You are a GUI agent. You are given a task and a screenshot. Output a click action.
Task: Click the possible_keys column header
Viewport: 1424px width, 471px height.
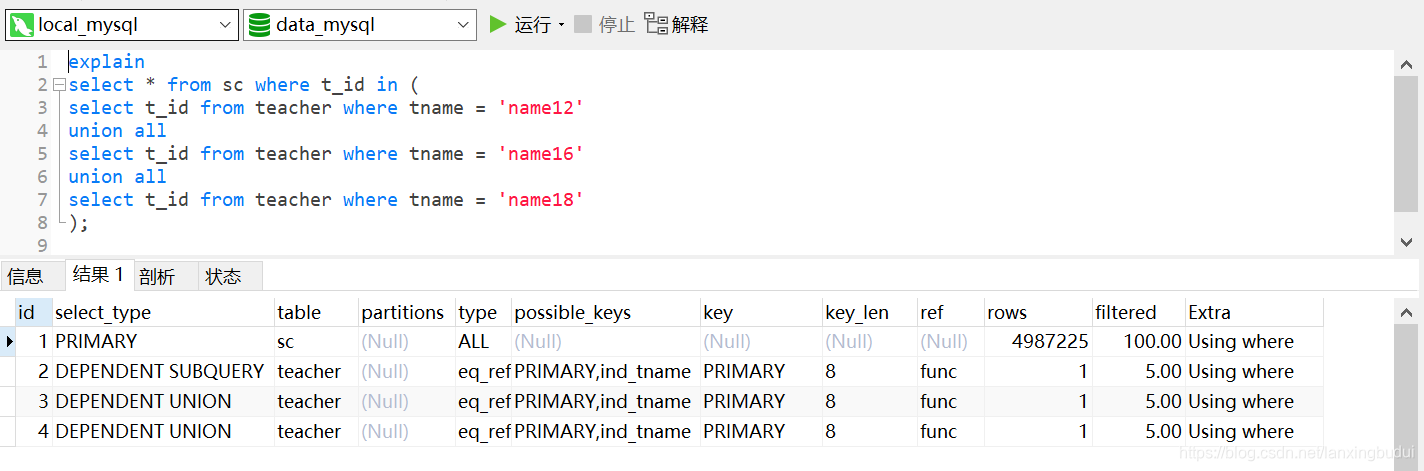[x=606, y=312]
